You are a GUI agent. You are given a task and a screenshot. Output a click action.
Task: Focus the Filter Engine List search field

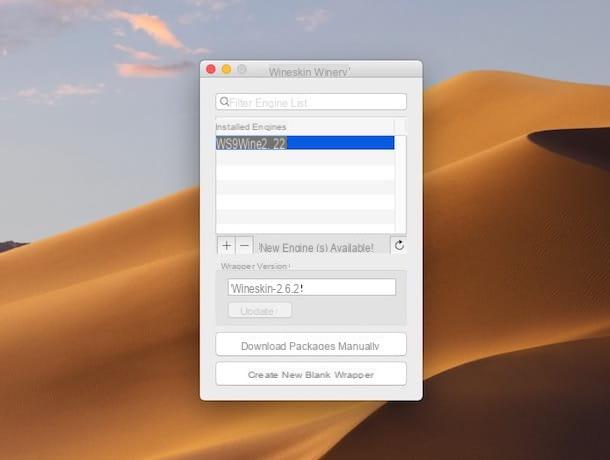[x=311, y=102]
